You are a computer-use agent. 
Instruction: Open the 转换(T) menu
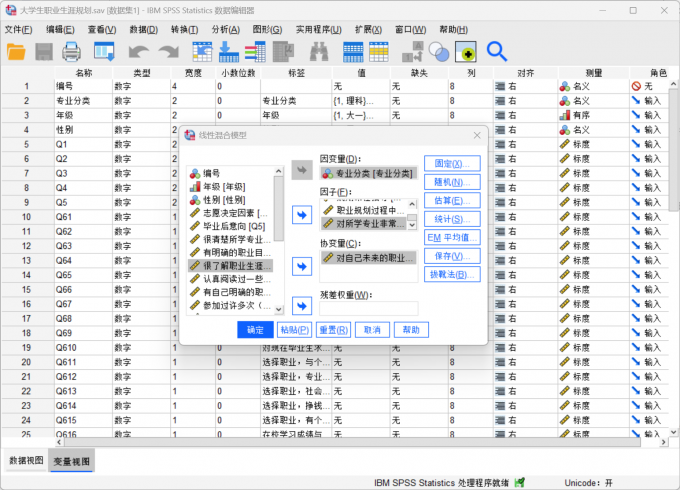[x=184, y=29]
